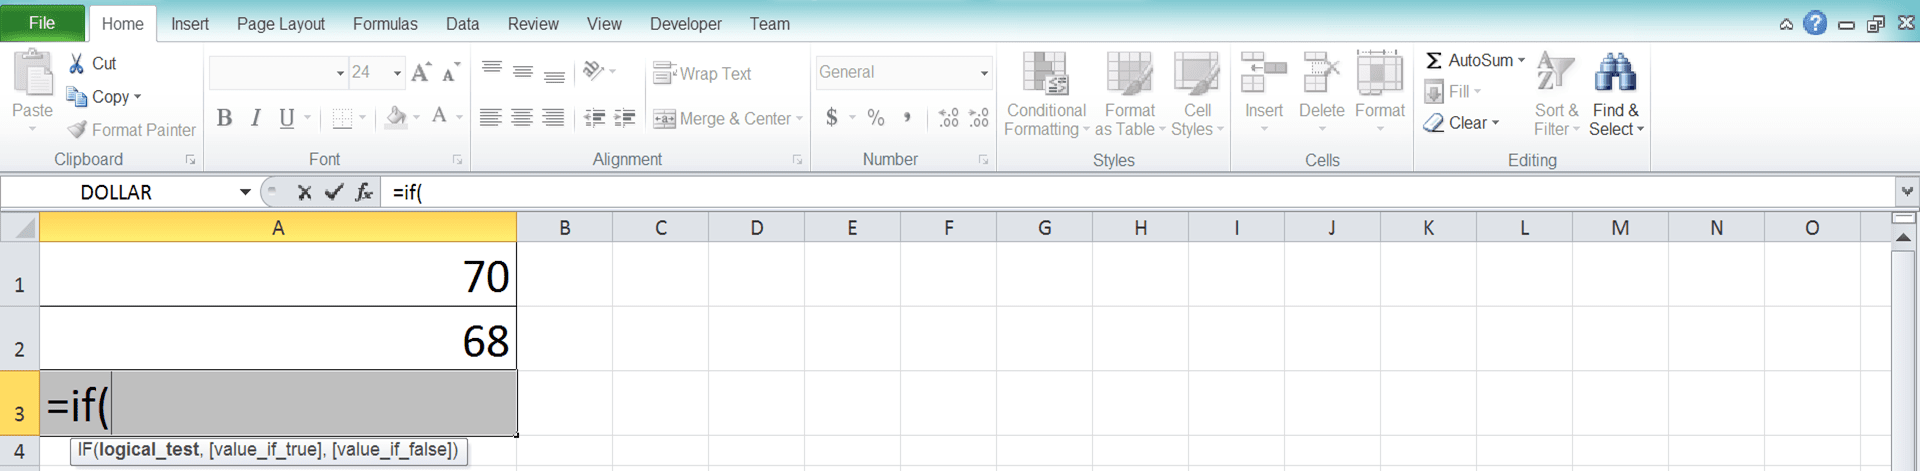Toggle Italic formatting

(x=255, y=118)
